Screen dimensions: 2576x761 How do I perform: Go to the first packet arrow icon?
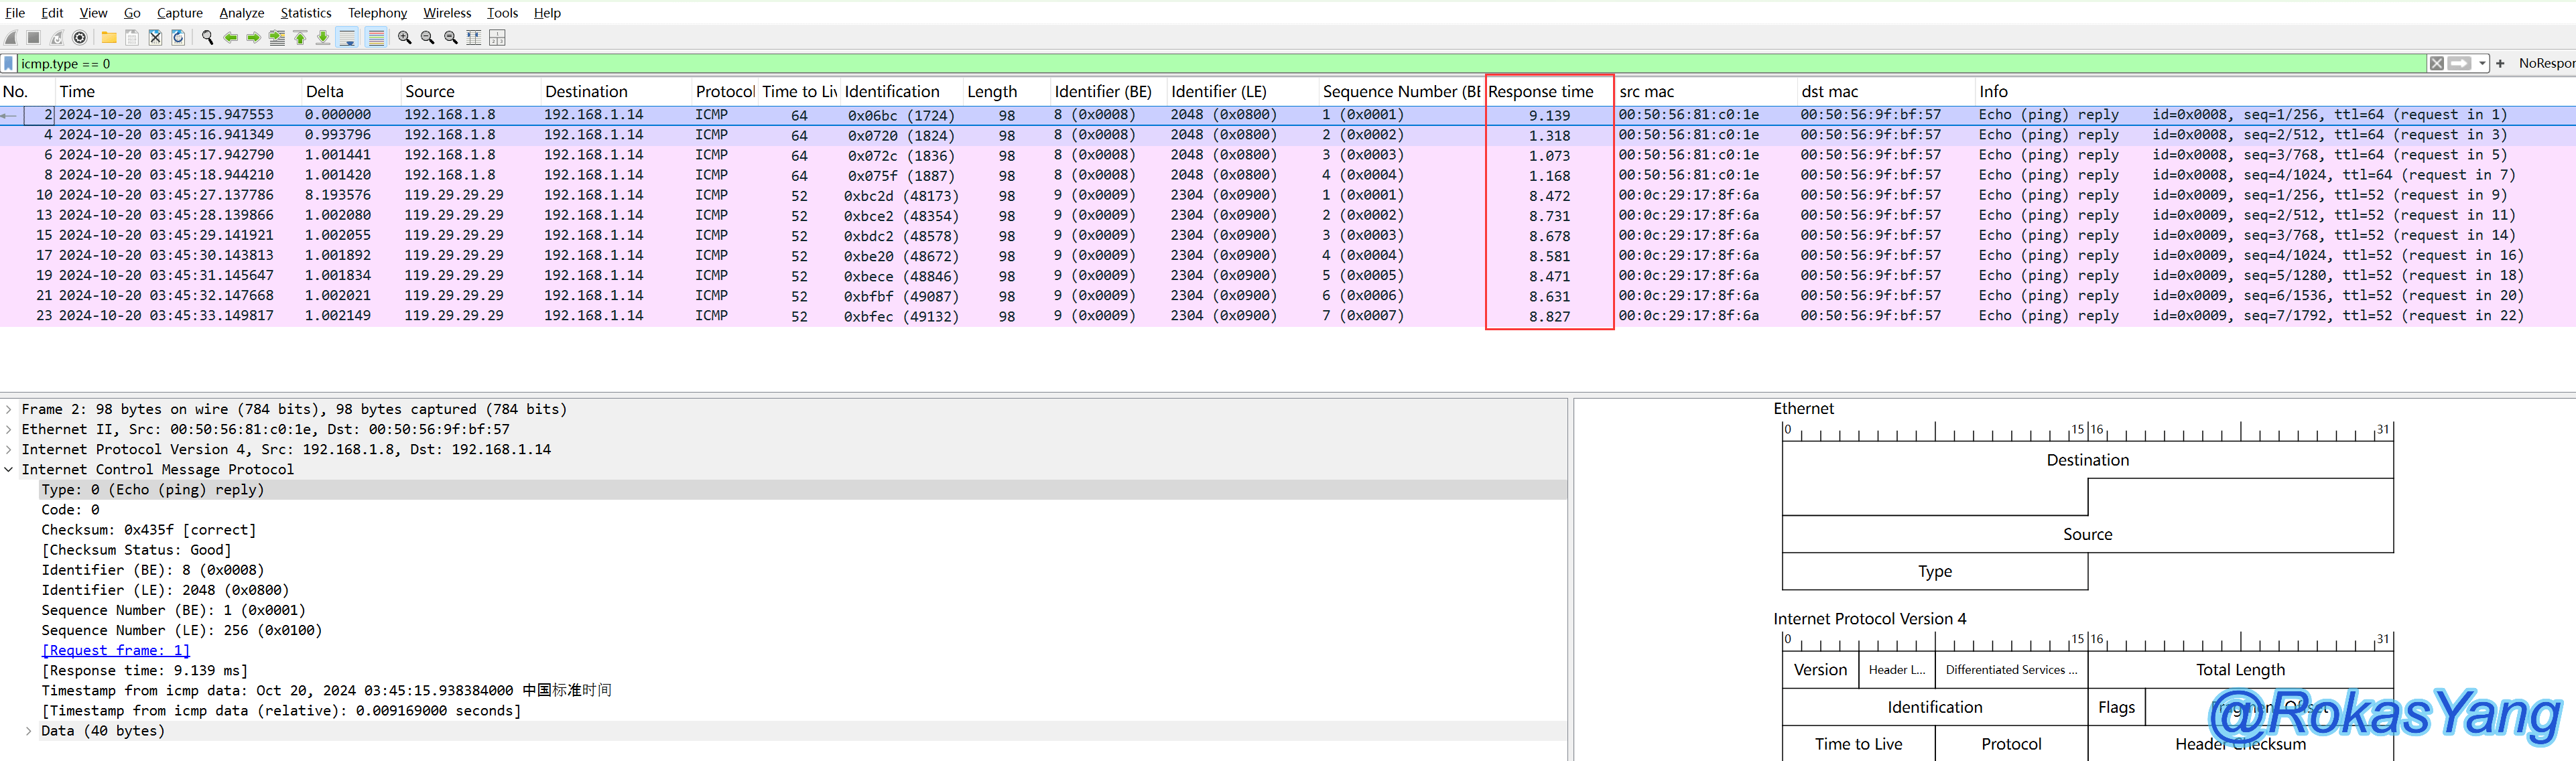point(300,38)
